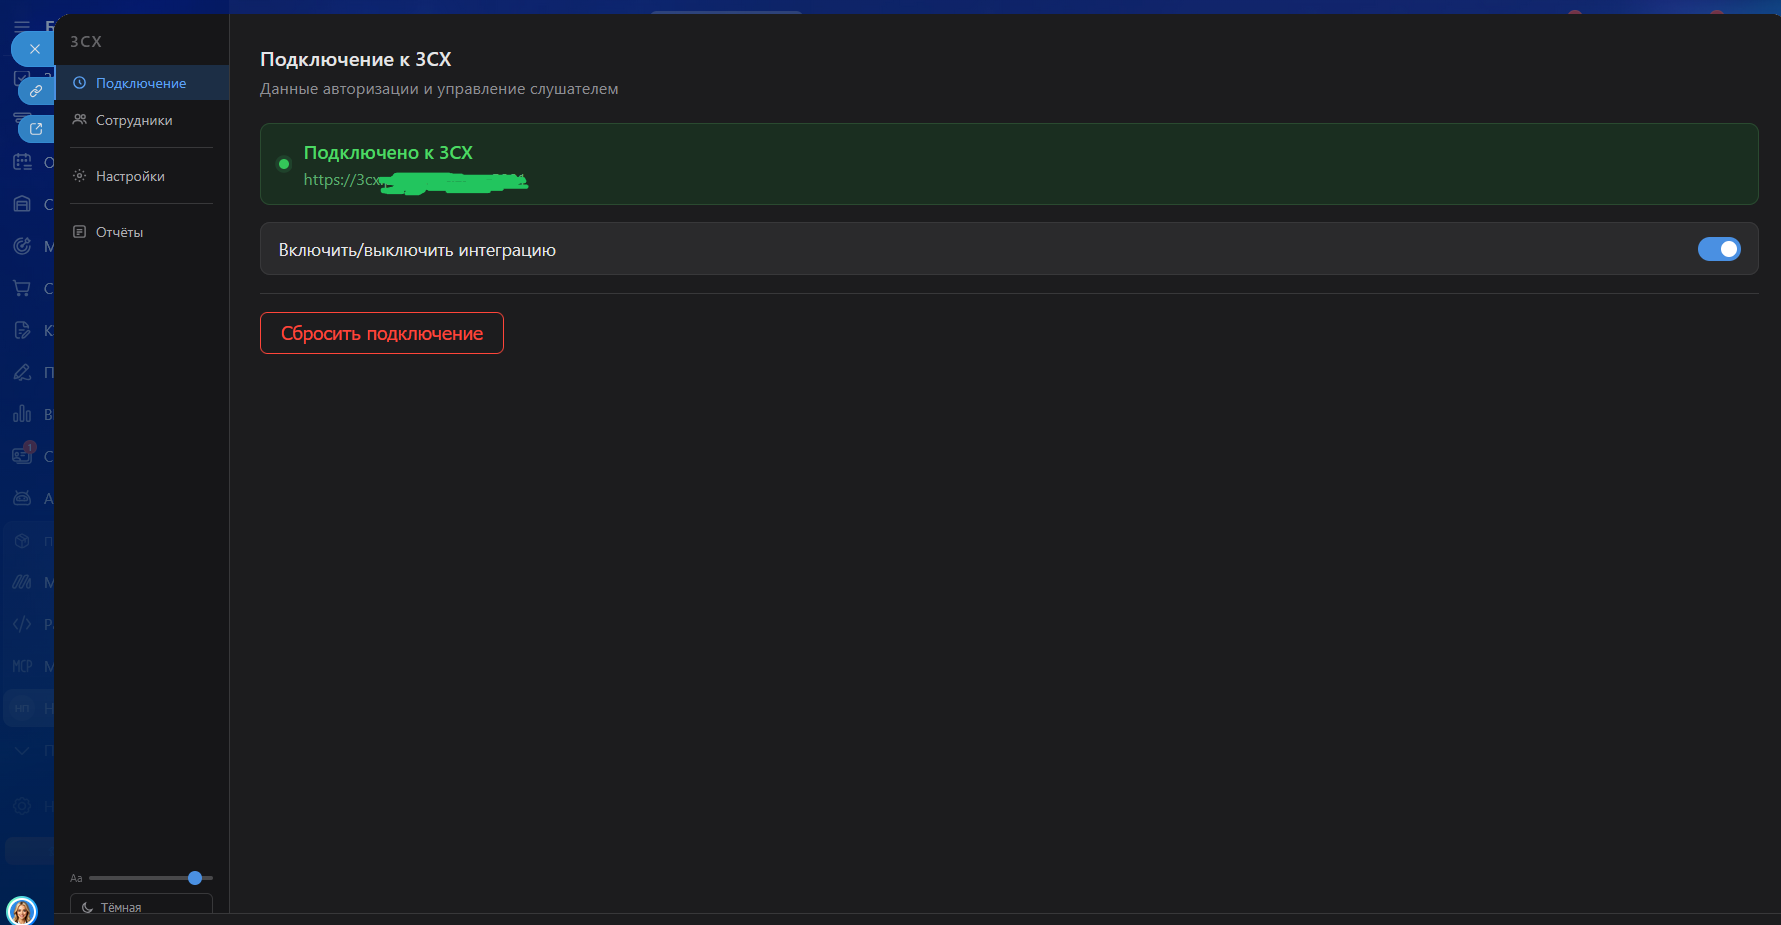Click the https://3cx connection URL
This screenshot has width=1781, height=925.
pyautogui.click(x=415, y=181)
